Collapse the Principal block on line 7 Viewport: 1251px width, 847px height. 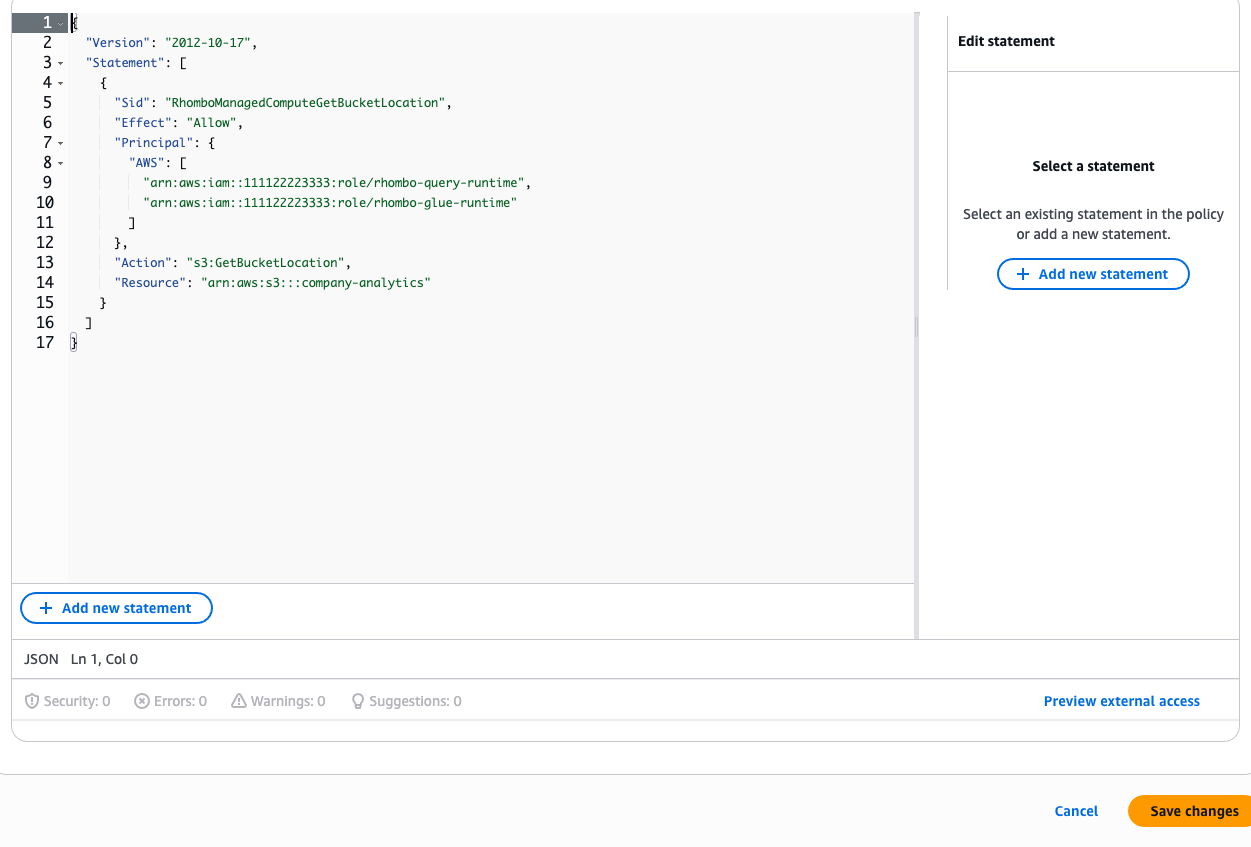click(61, 143)
